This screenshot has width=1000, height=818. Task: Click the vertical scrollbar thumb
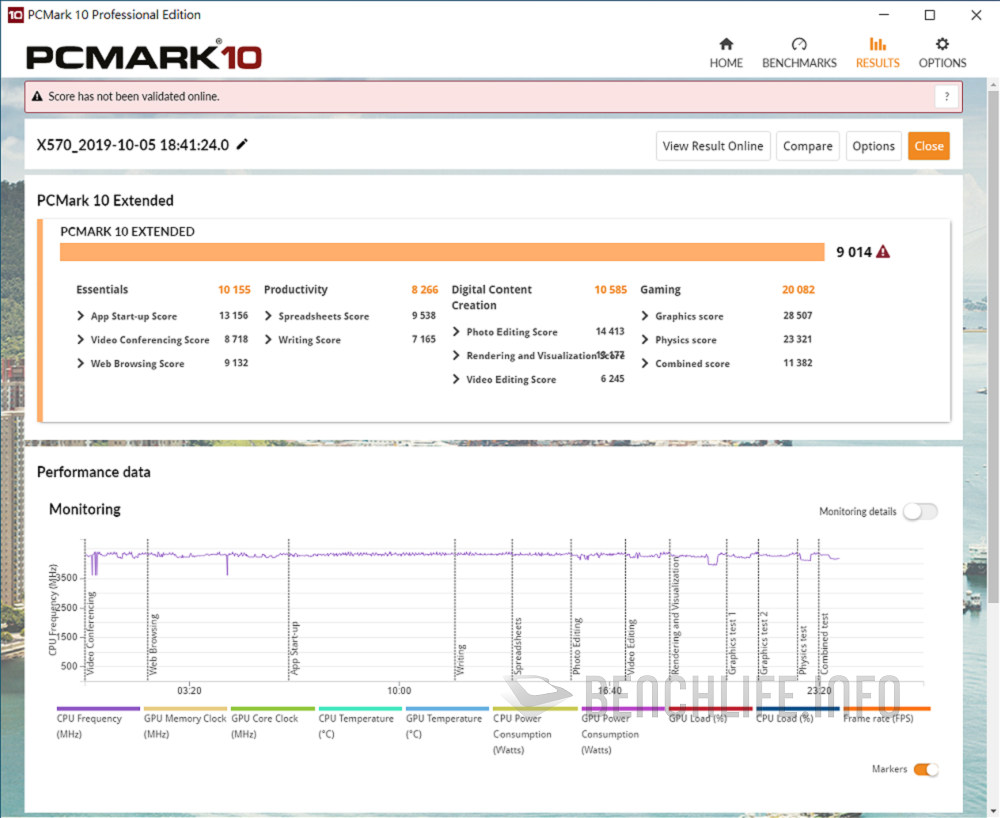pyautogui.click(x=993, y=347)
